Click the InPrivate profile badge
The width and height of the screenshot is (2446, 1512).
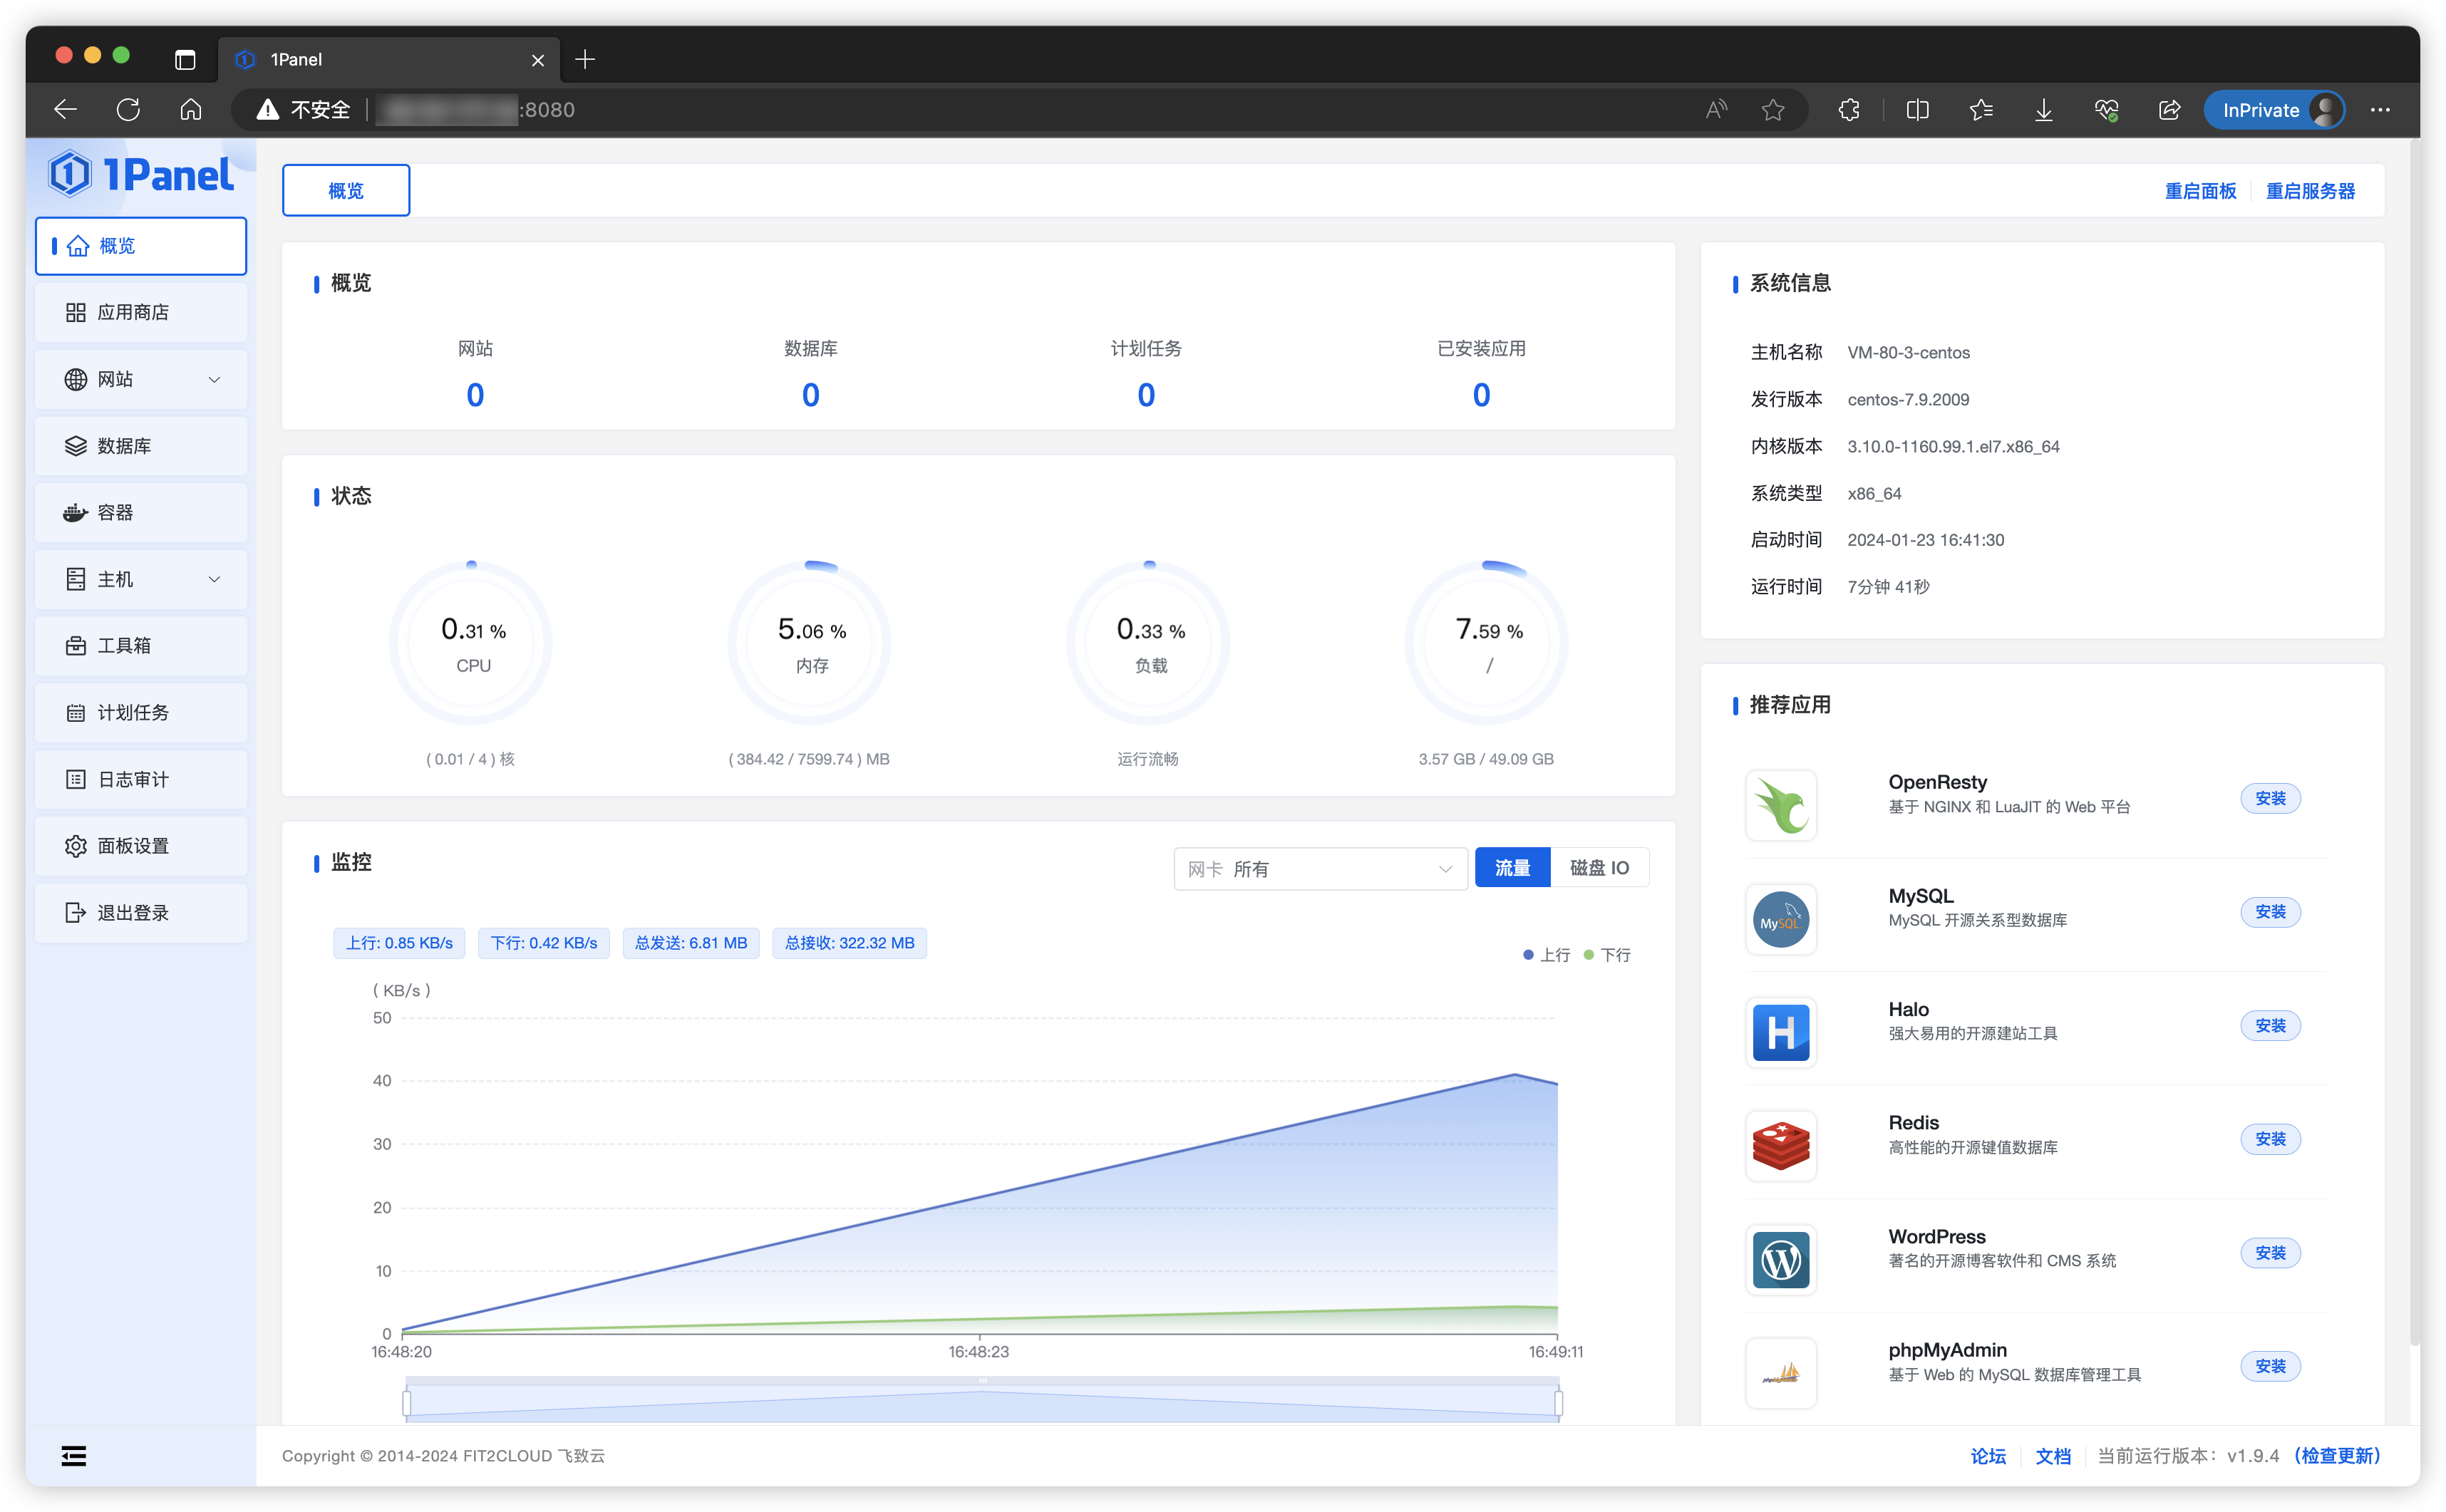(x=2274, y=110)
